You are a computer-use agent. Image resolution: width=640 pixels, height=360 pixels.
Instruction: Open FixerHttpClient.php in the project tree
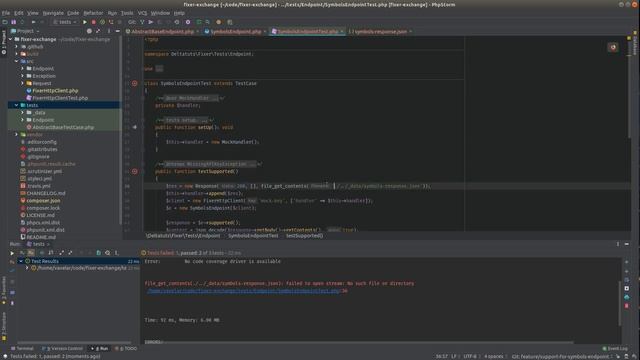coord(55,91)
